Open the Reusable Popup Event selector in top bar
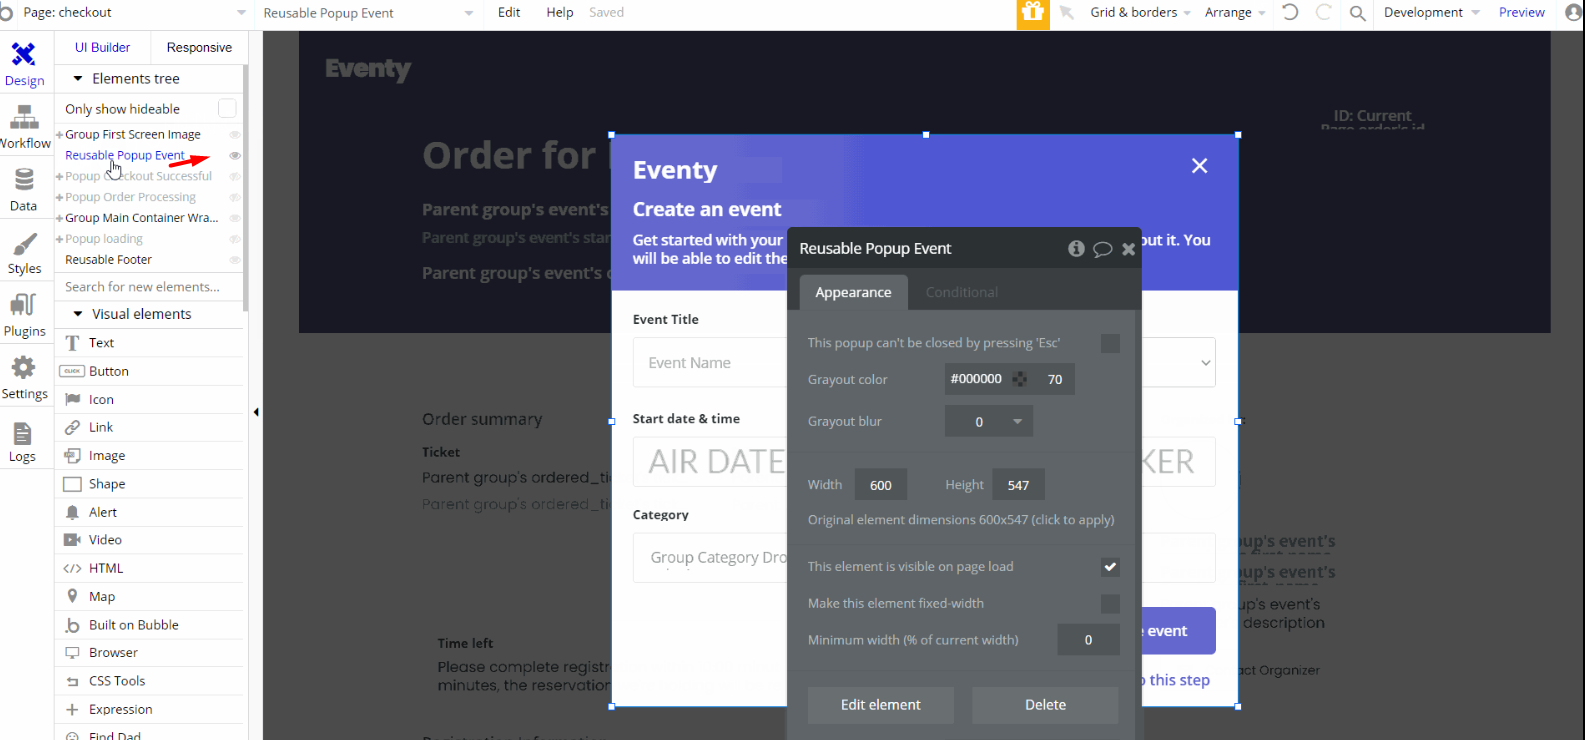1585x740 pixels. click(368, 13)
